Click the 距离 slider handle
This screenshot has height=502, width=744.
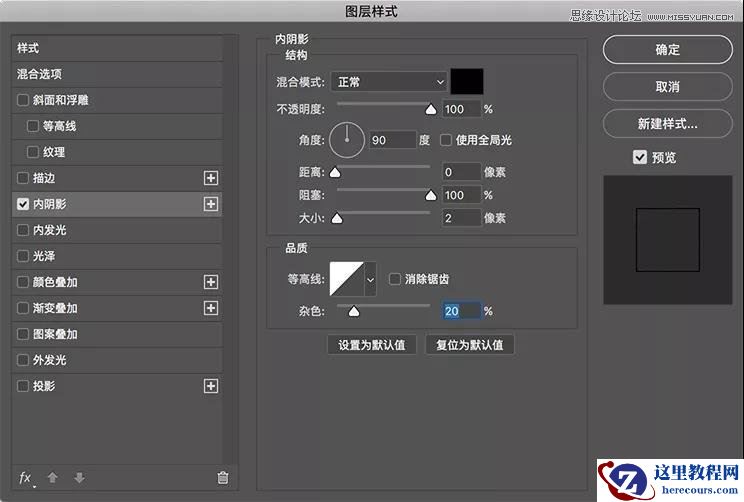click(335, 172)
